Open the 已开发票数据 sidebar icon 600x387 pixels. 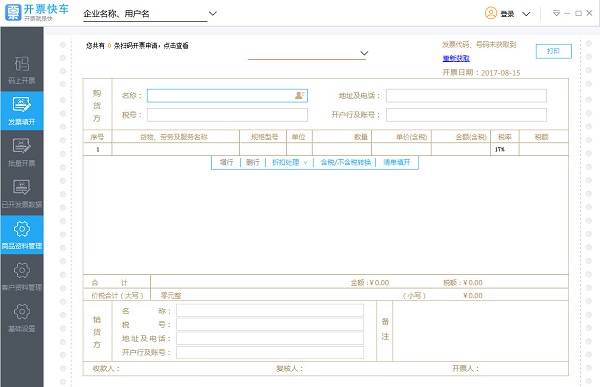click(x=22, y=187)
